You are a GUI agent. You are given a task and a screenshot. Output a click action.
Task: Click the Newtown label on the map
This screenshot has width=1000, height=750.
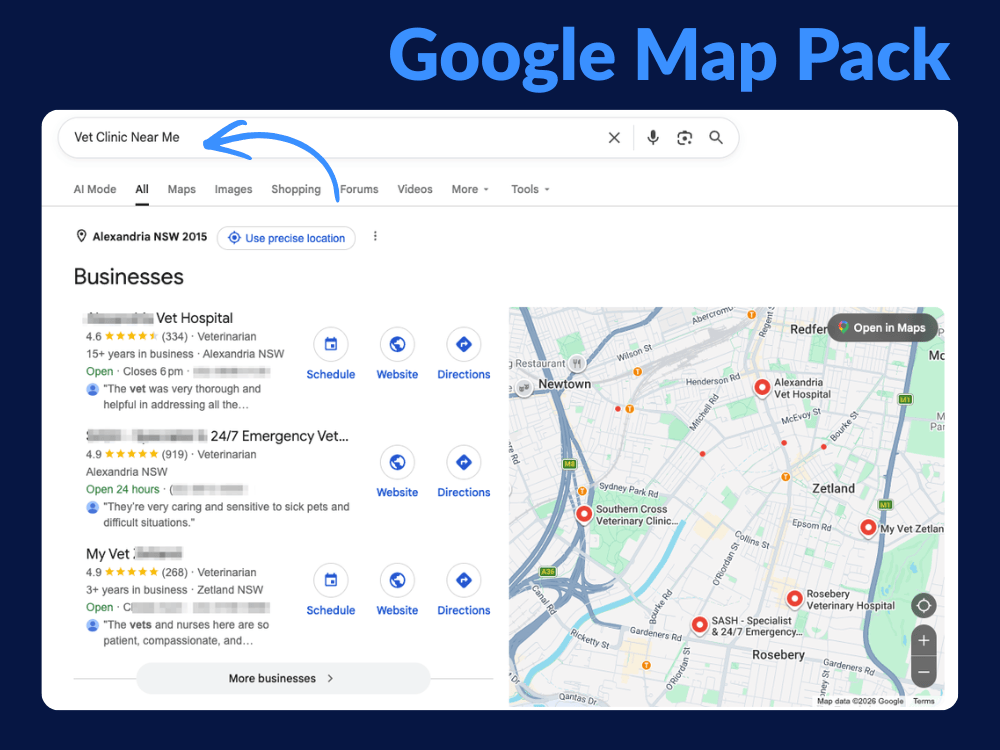click(564, 384)
